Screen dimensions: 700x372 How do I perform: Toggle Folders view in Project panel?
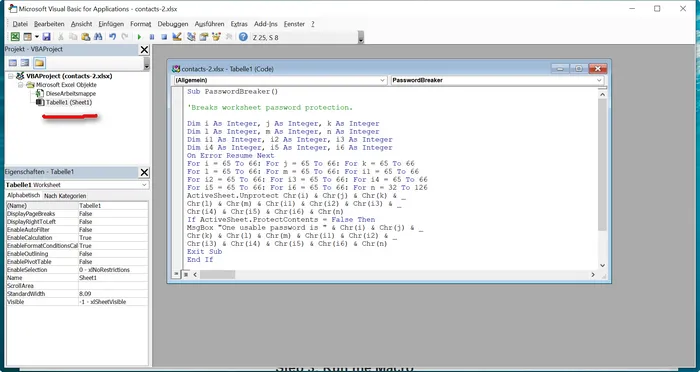[x=39, y=63]
